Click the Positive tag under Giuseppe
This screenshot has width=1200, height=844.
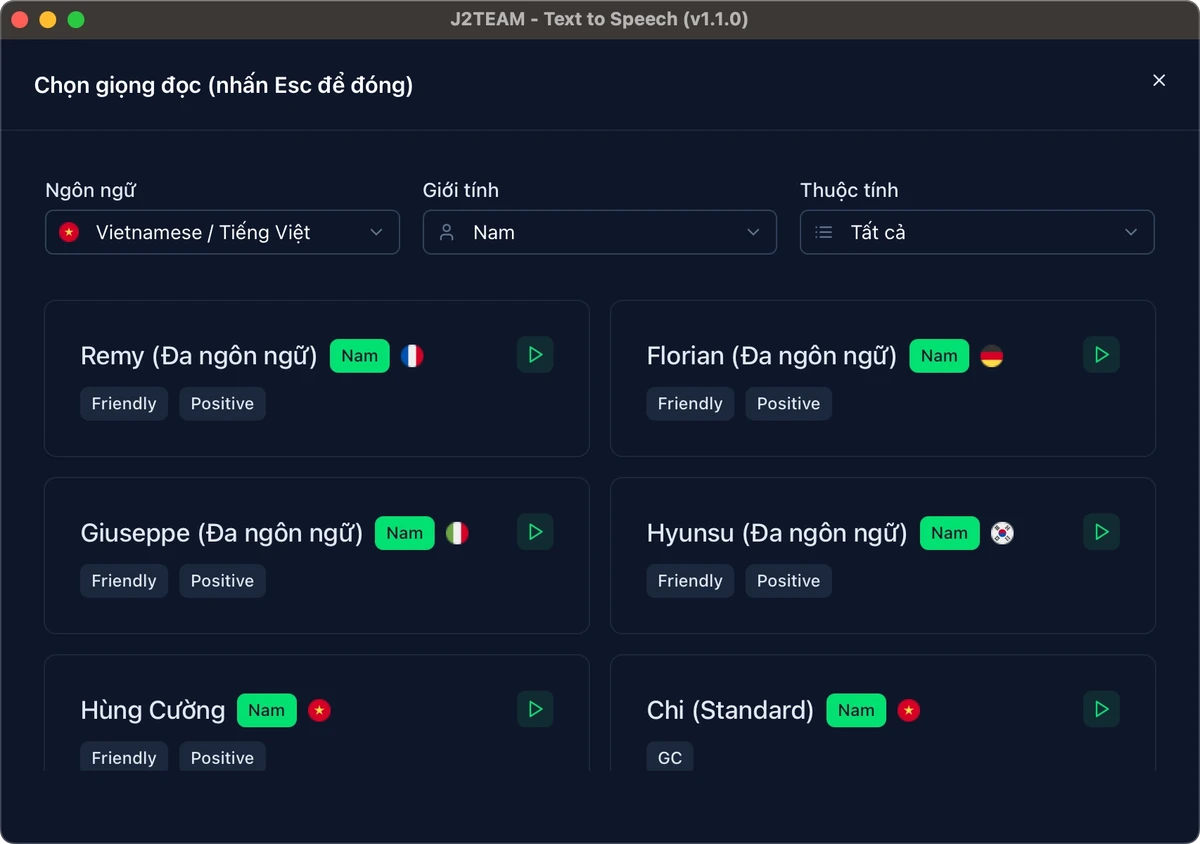click(x=222, y=581)
